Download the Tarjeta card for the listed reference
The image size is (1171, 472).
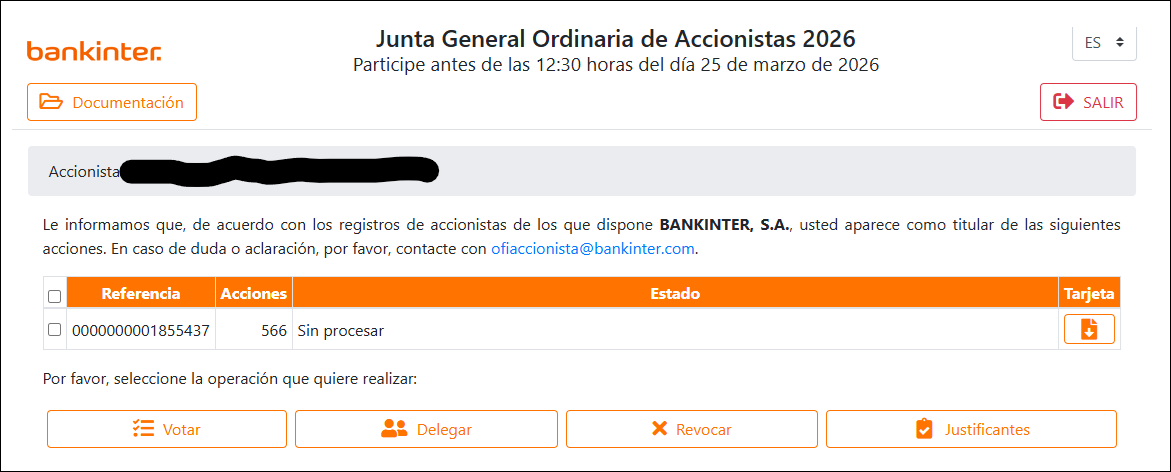coord(1089,329)
